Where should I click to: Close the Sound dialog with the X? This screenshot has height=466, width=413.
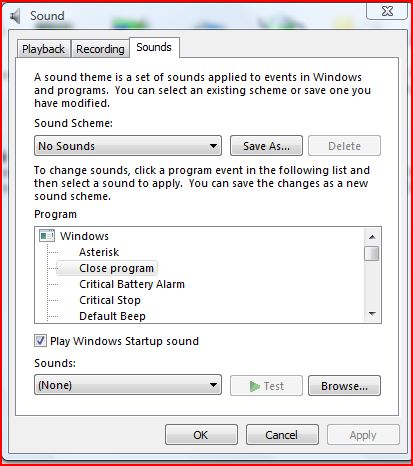click(387, 11)
